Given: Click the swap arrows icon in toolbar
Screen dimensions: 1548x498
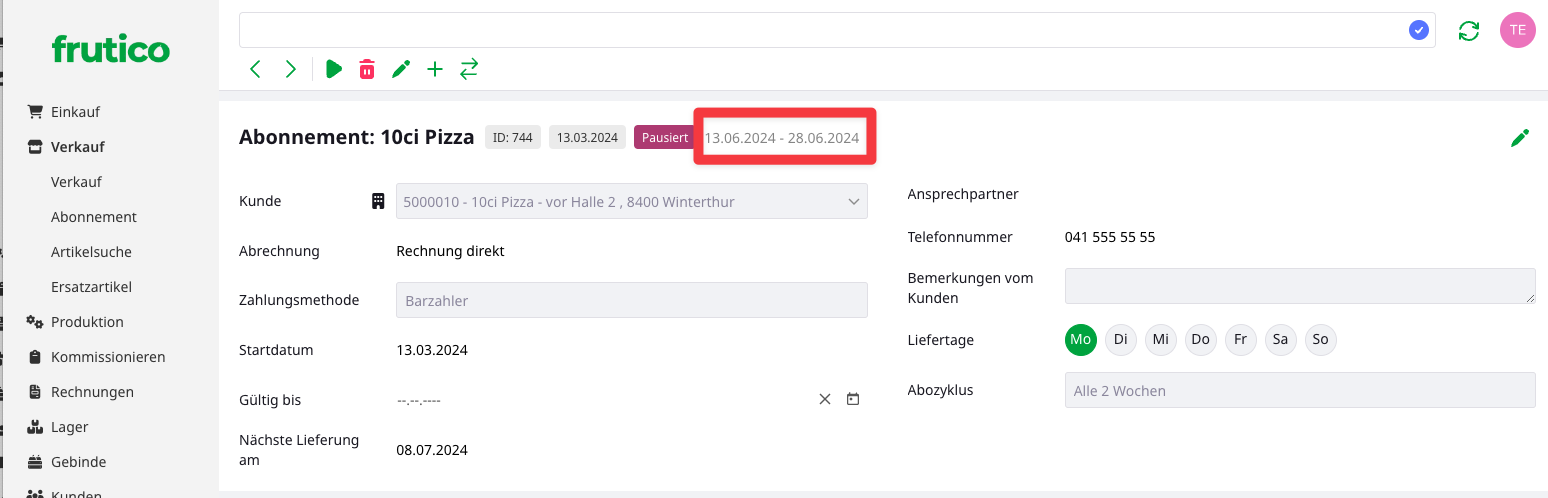Looking at the screenshot, I should [469, 69].
